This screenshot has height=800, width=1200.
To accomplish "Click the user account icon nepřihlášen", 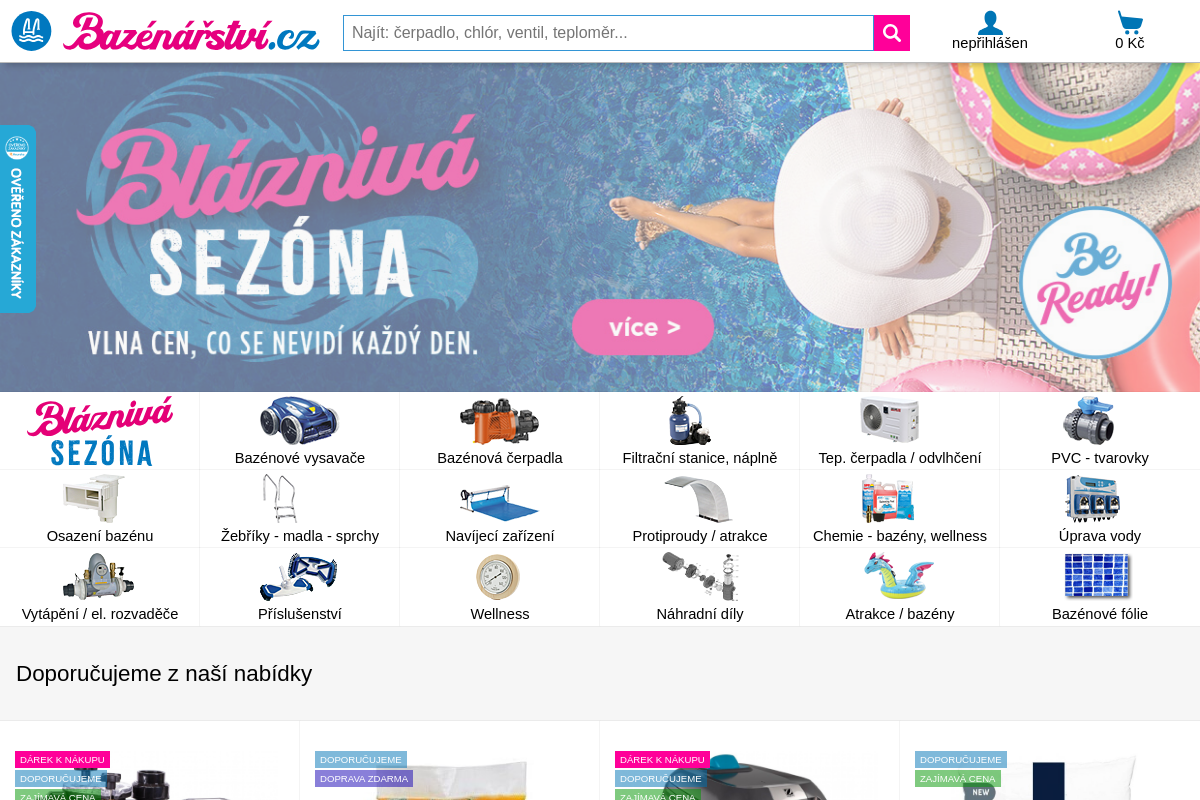I will pyautogui.click(x=990, y=23).
